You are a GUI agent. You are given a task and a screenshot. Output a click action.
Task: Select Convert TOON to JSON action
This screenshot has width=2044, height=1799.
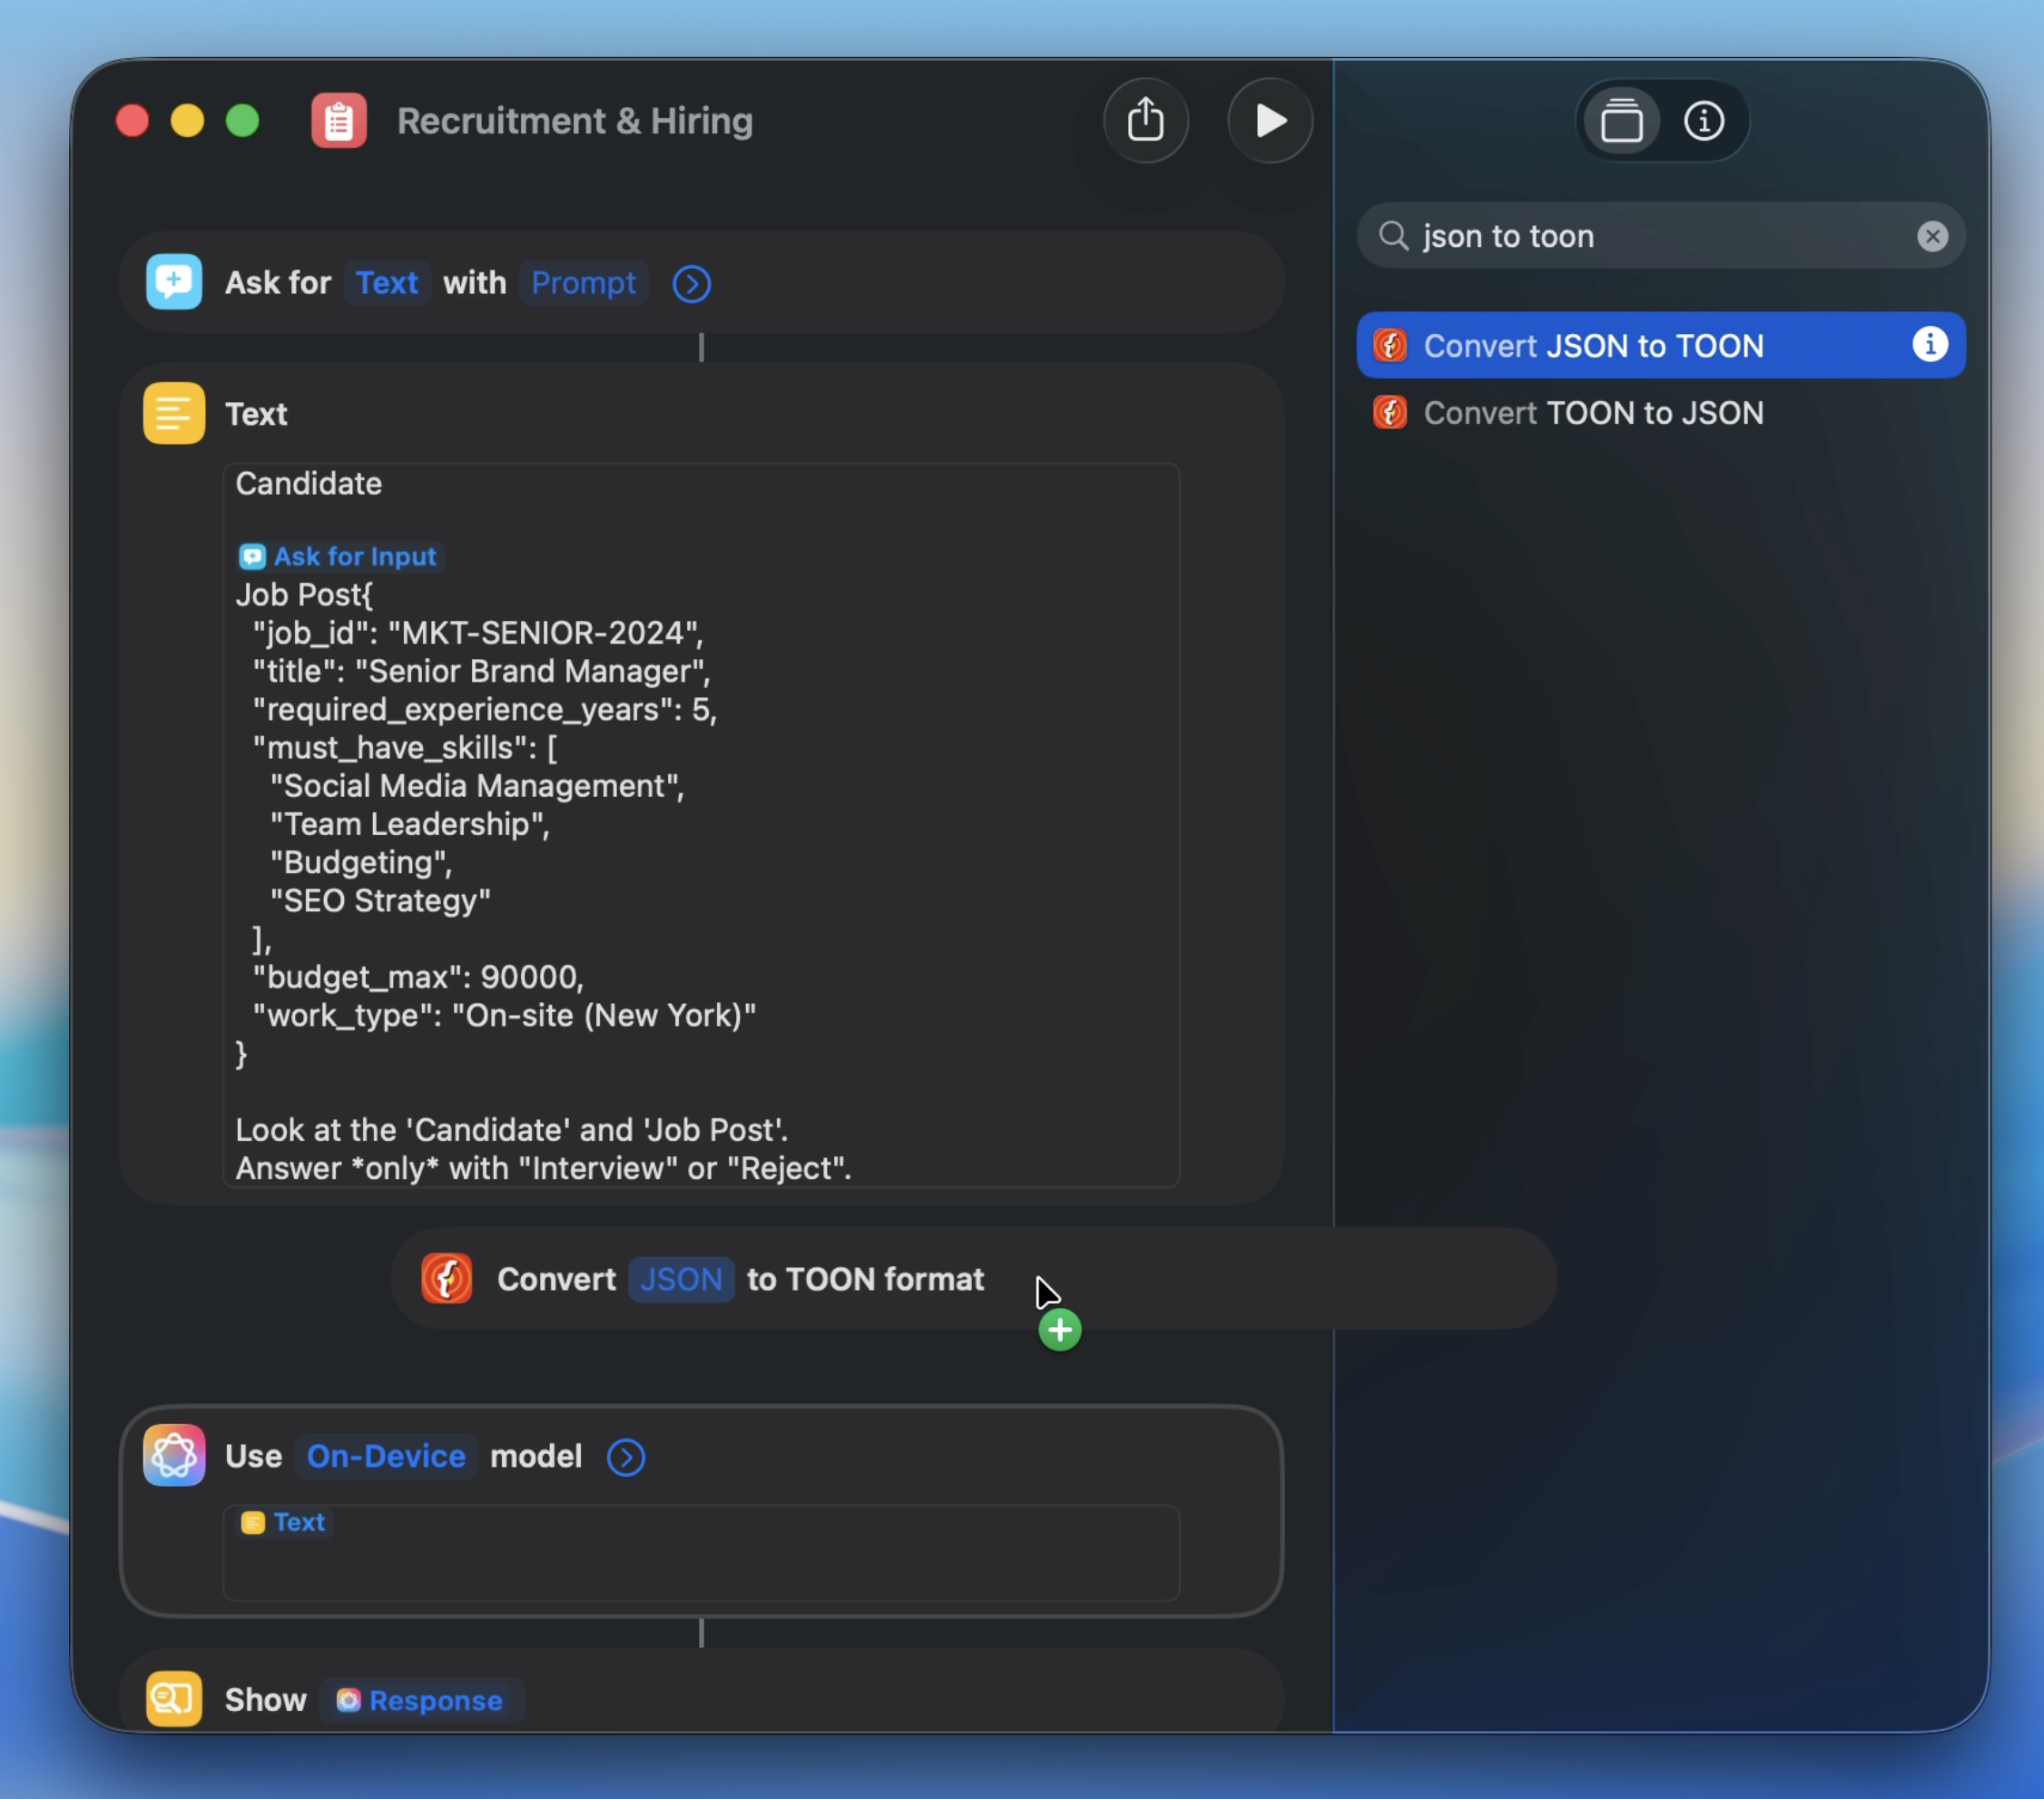(1592, 413)
